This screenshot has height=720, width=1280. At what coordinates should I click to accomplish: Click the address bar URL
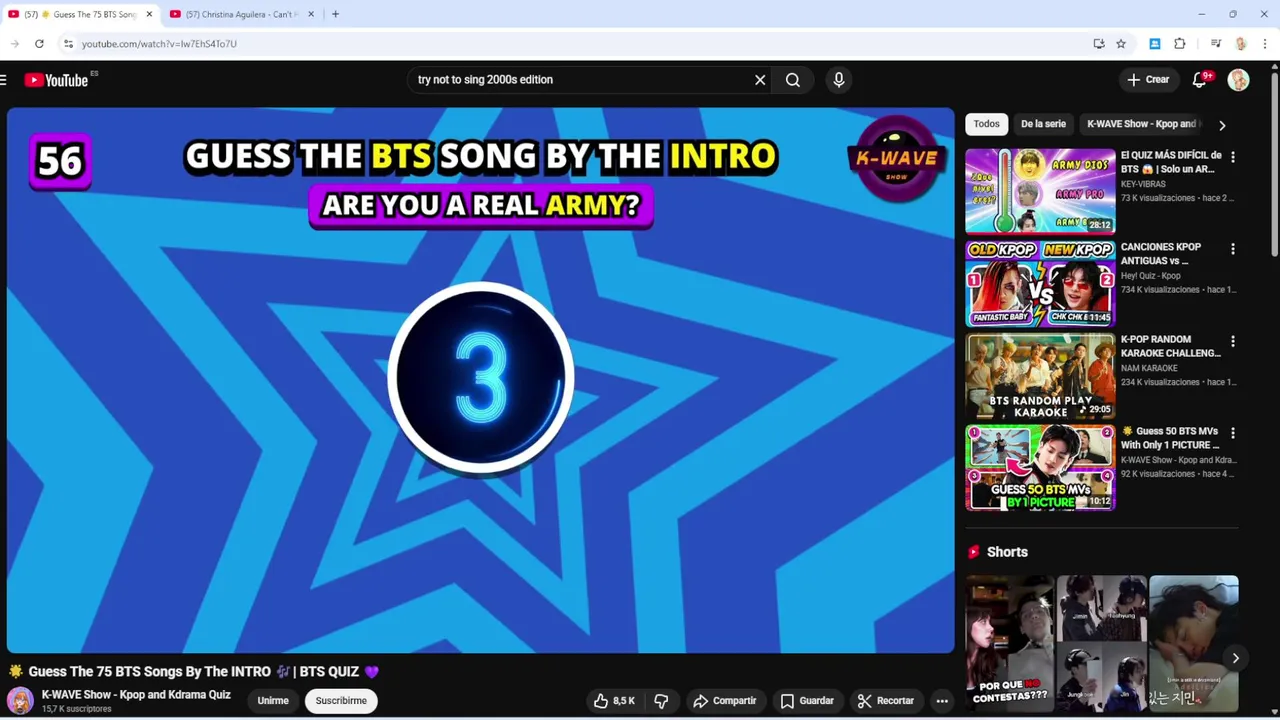[159, 44]
